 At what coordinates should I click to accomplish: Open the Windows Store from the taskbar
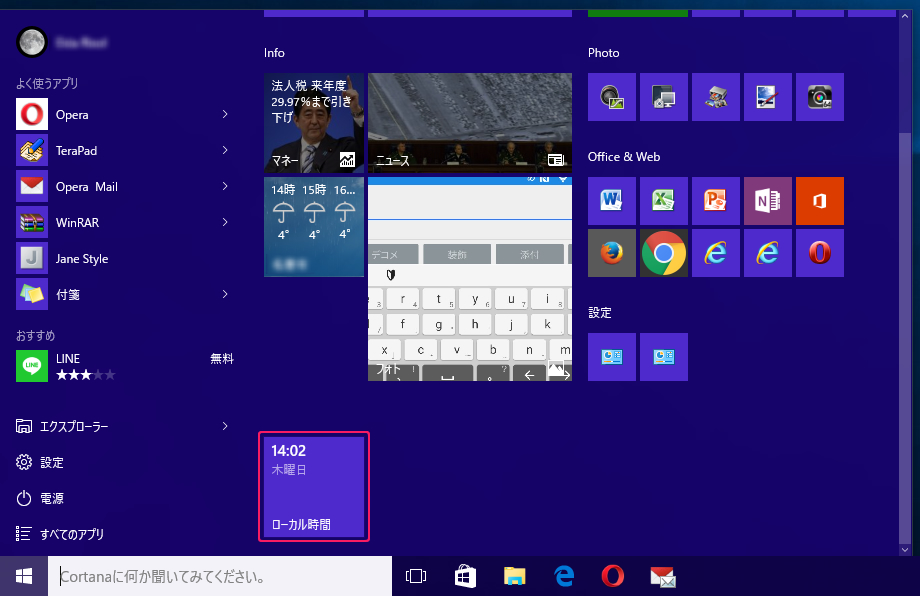point(465,576)
